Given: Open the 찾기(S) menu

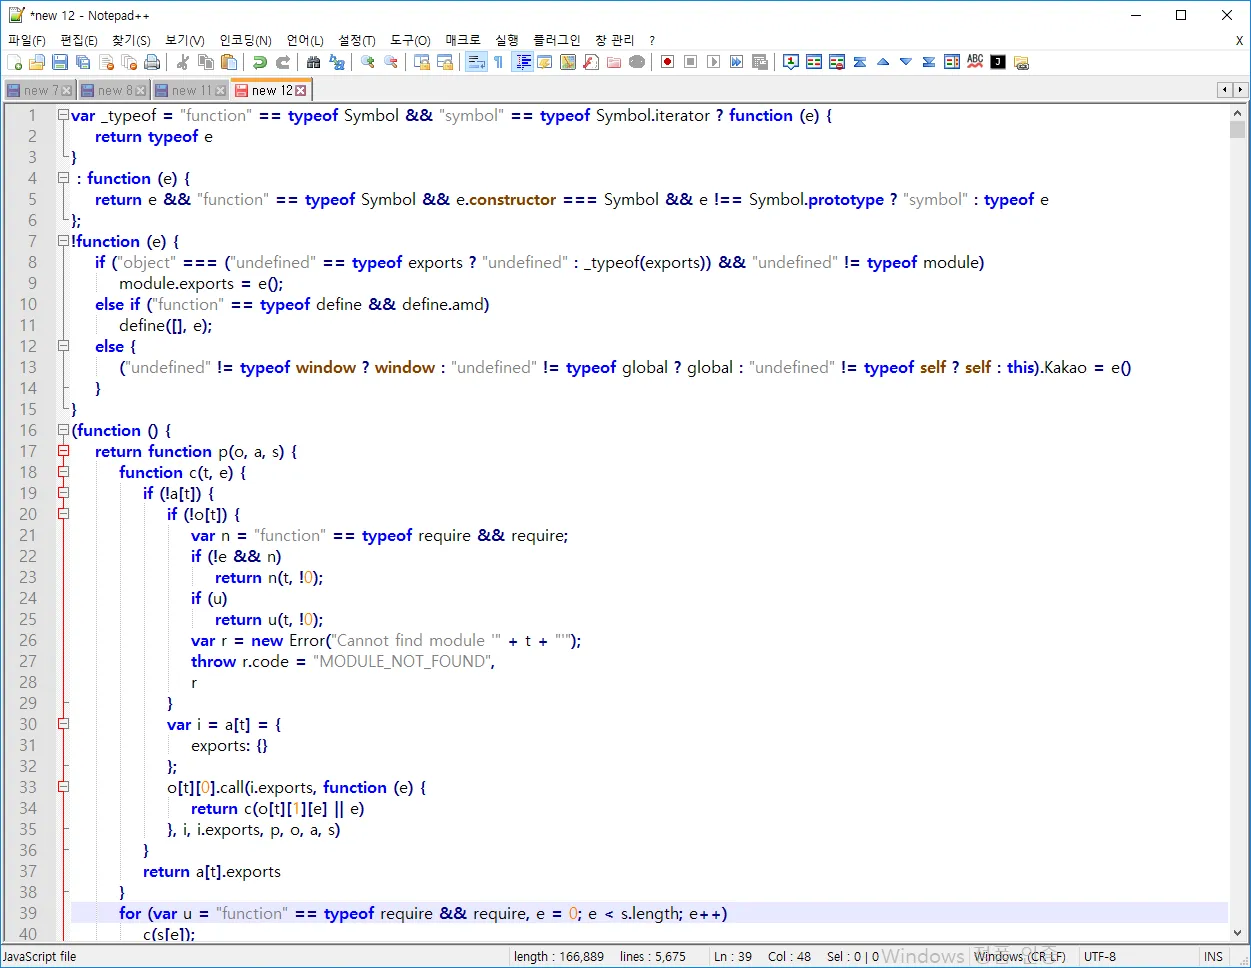Looking at the screenshot, I should [x=131, y=40].
